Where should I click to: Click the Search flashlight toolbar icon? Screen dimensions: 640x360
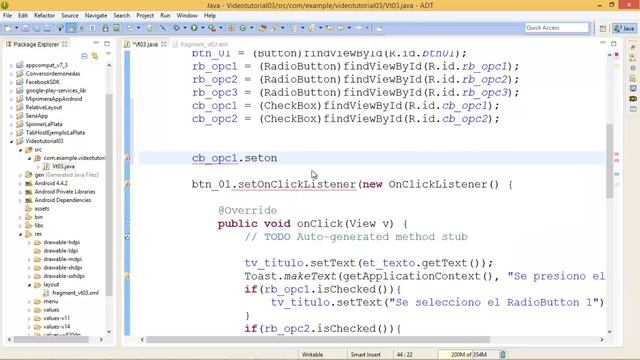tap(274, 28)
